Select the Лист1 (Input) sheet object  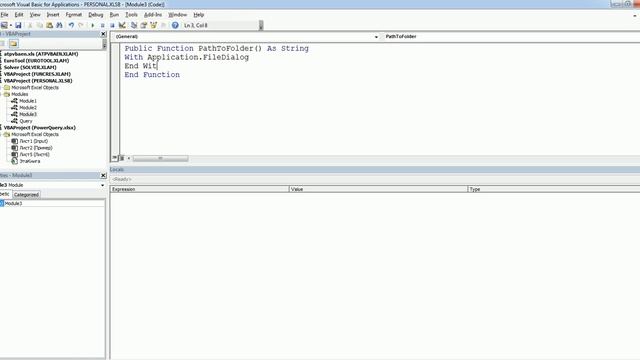(x=33, y=141)
